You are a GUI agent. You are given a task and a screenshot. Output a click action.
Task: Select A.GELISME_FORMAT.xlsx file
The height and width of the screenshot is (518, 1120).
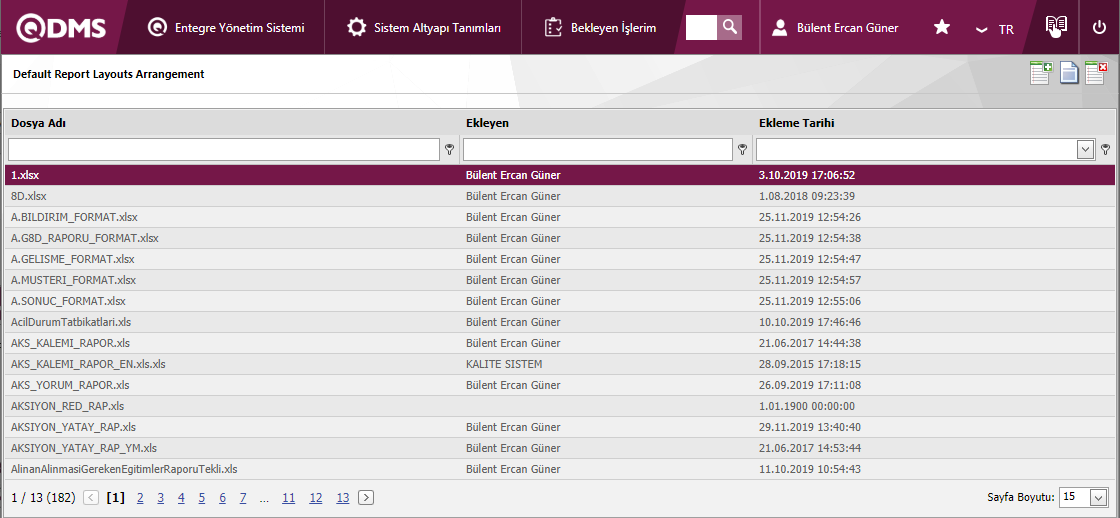(x=73, y=259)
